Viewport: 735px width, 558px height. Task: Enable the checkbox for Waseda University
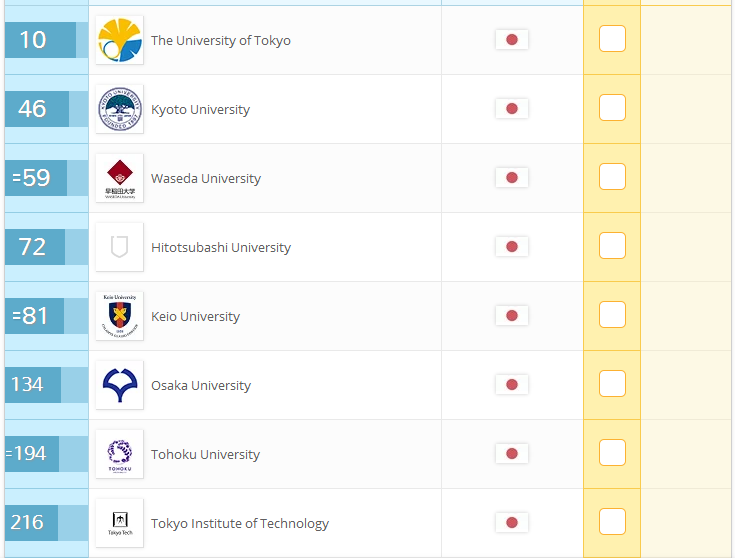click(x=612, y=176)
